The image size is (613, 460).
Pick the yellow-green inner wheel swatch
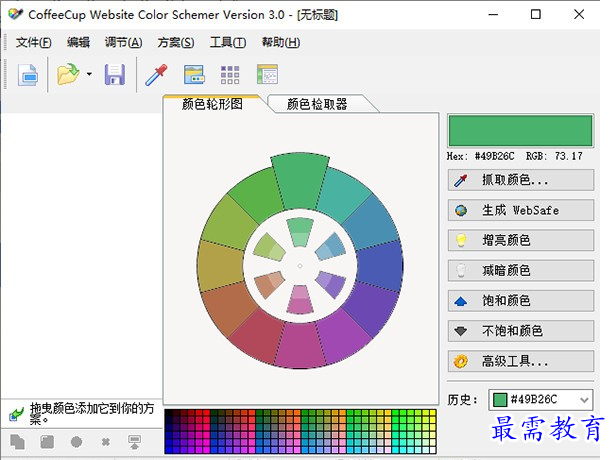click(269, 247)
